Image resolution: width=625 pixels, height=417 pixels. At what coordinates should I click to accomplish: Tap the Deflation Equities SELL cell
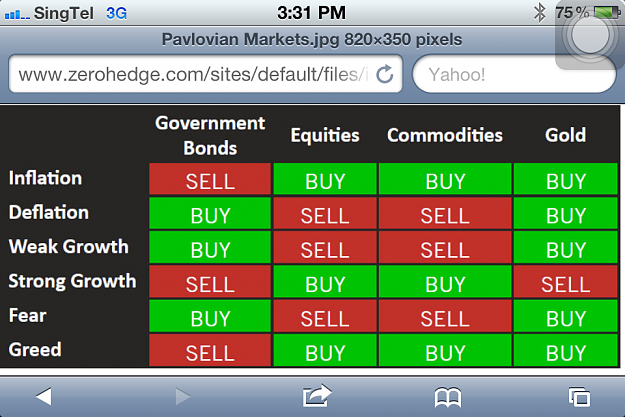325,213
